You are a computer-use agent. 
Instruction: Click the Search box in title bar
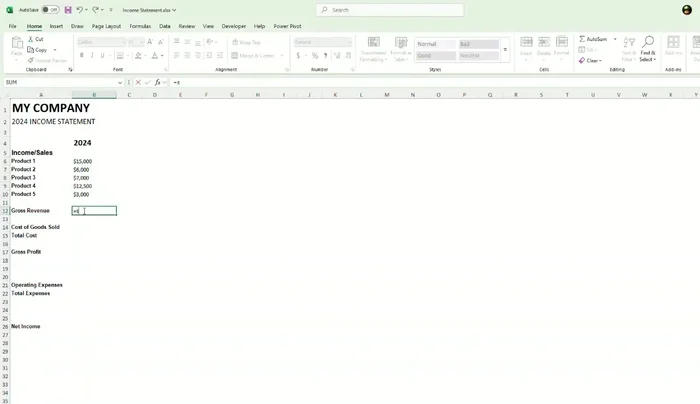click(390, 10)
